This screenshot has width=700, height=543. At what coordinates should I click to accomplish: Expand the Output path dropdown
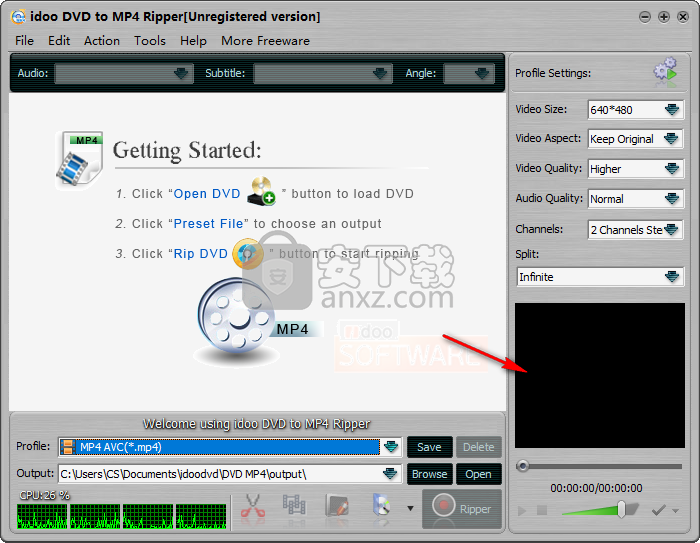[390, 474]
